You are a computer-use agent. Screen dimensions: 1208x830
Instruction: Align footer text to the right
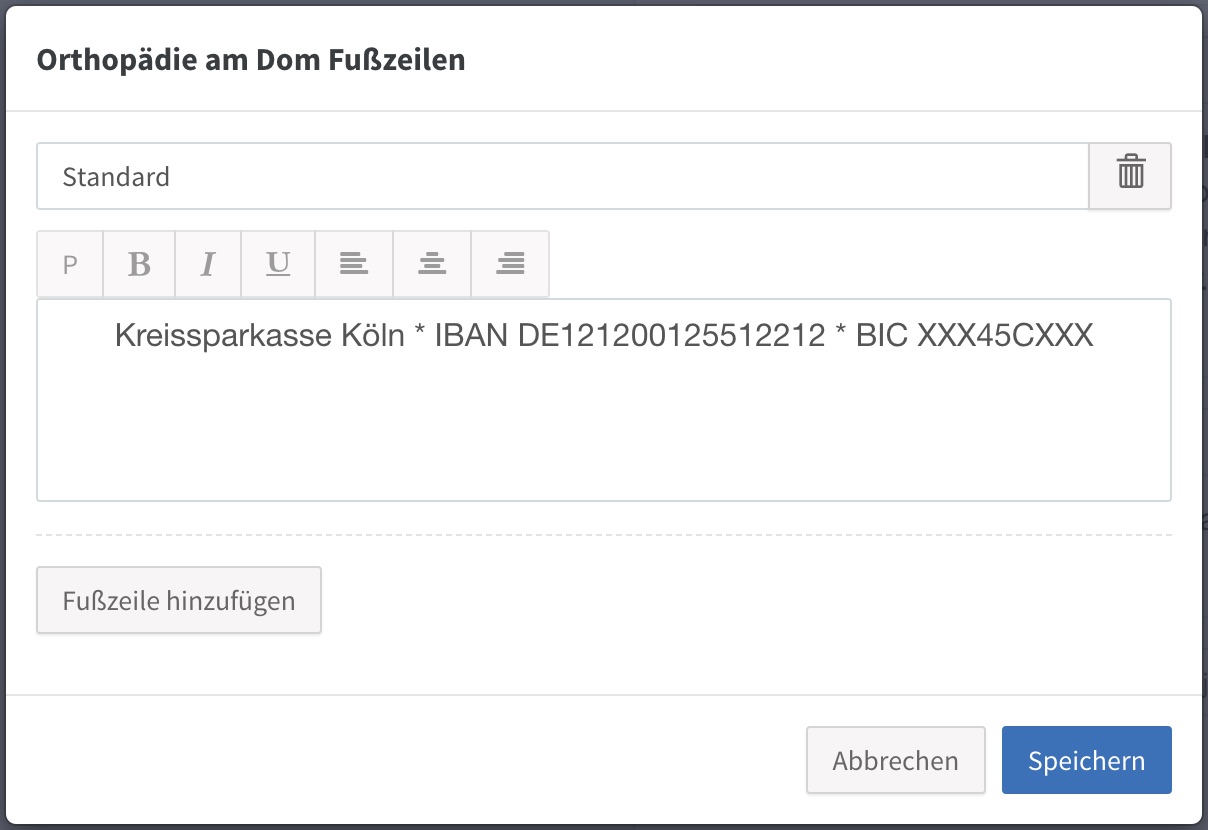510,264
